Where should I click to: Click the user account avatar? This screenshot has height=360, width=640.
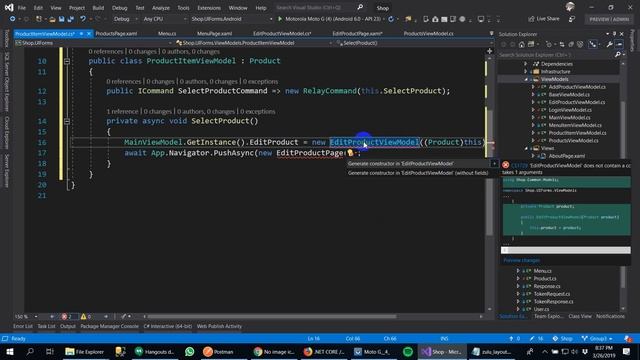[570, 7]
